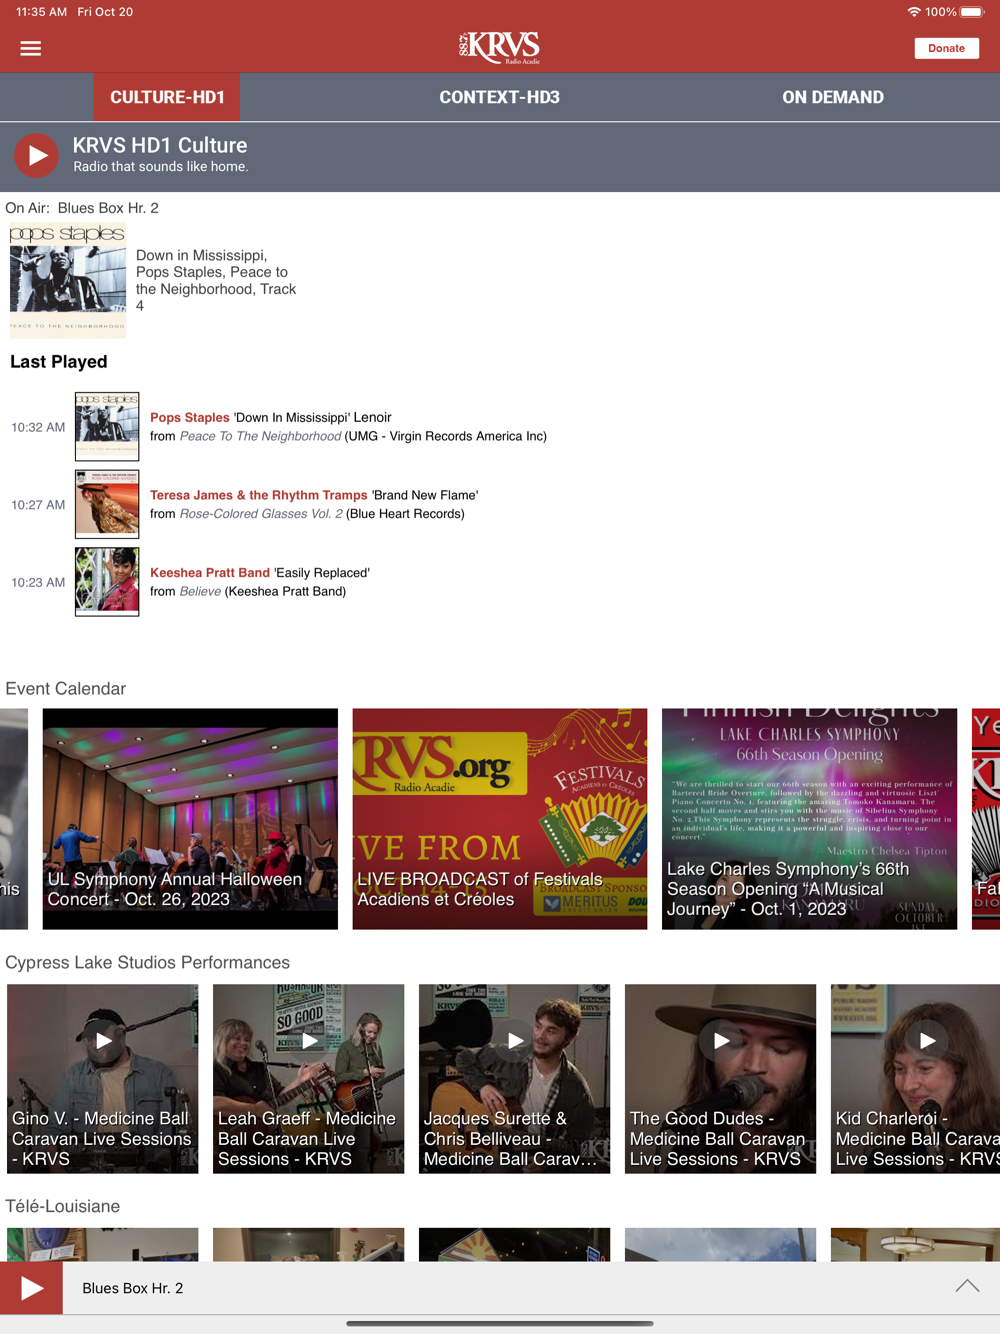Switch to the CULTURE-HD1 tab
1000x1334 pixels.
coord(167,97)
